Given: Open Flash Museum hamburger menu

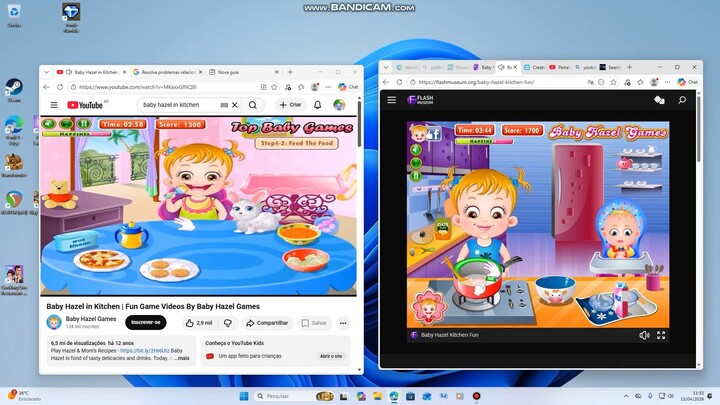Looking at the screenshot, I should pos(392,100).
